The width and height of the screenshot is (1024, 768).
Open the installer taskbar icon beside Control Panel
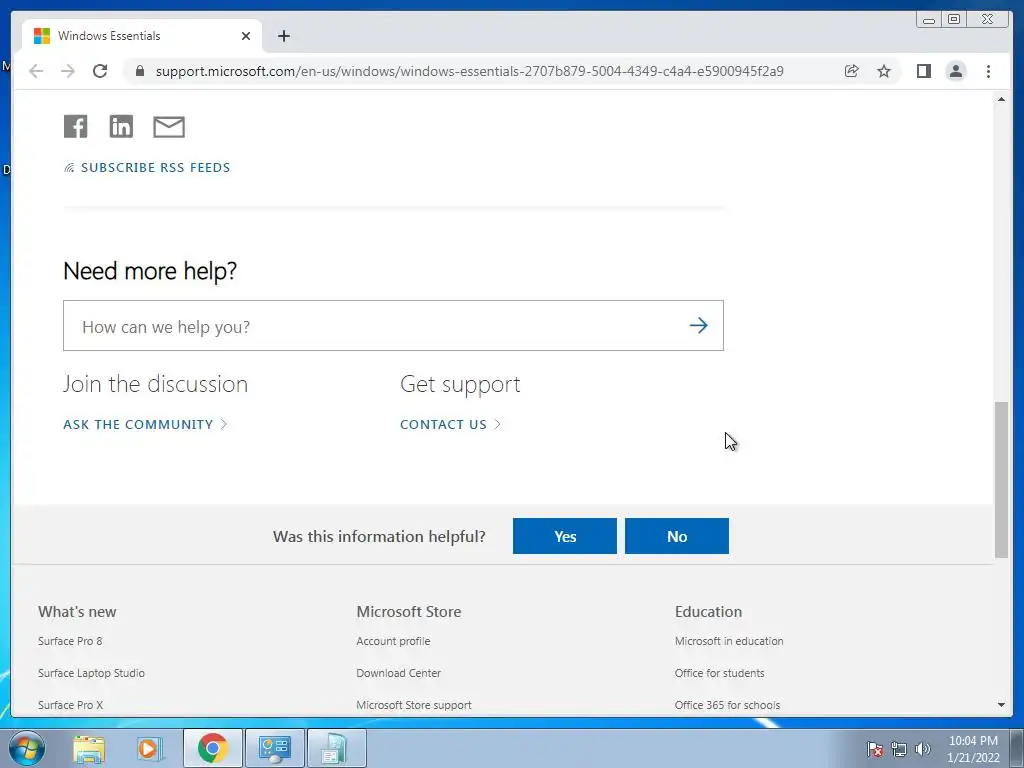336,748
